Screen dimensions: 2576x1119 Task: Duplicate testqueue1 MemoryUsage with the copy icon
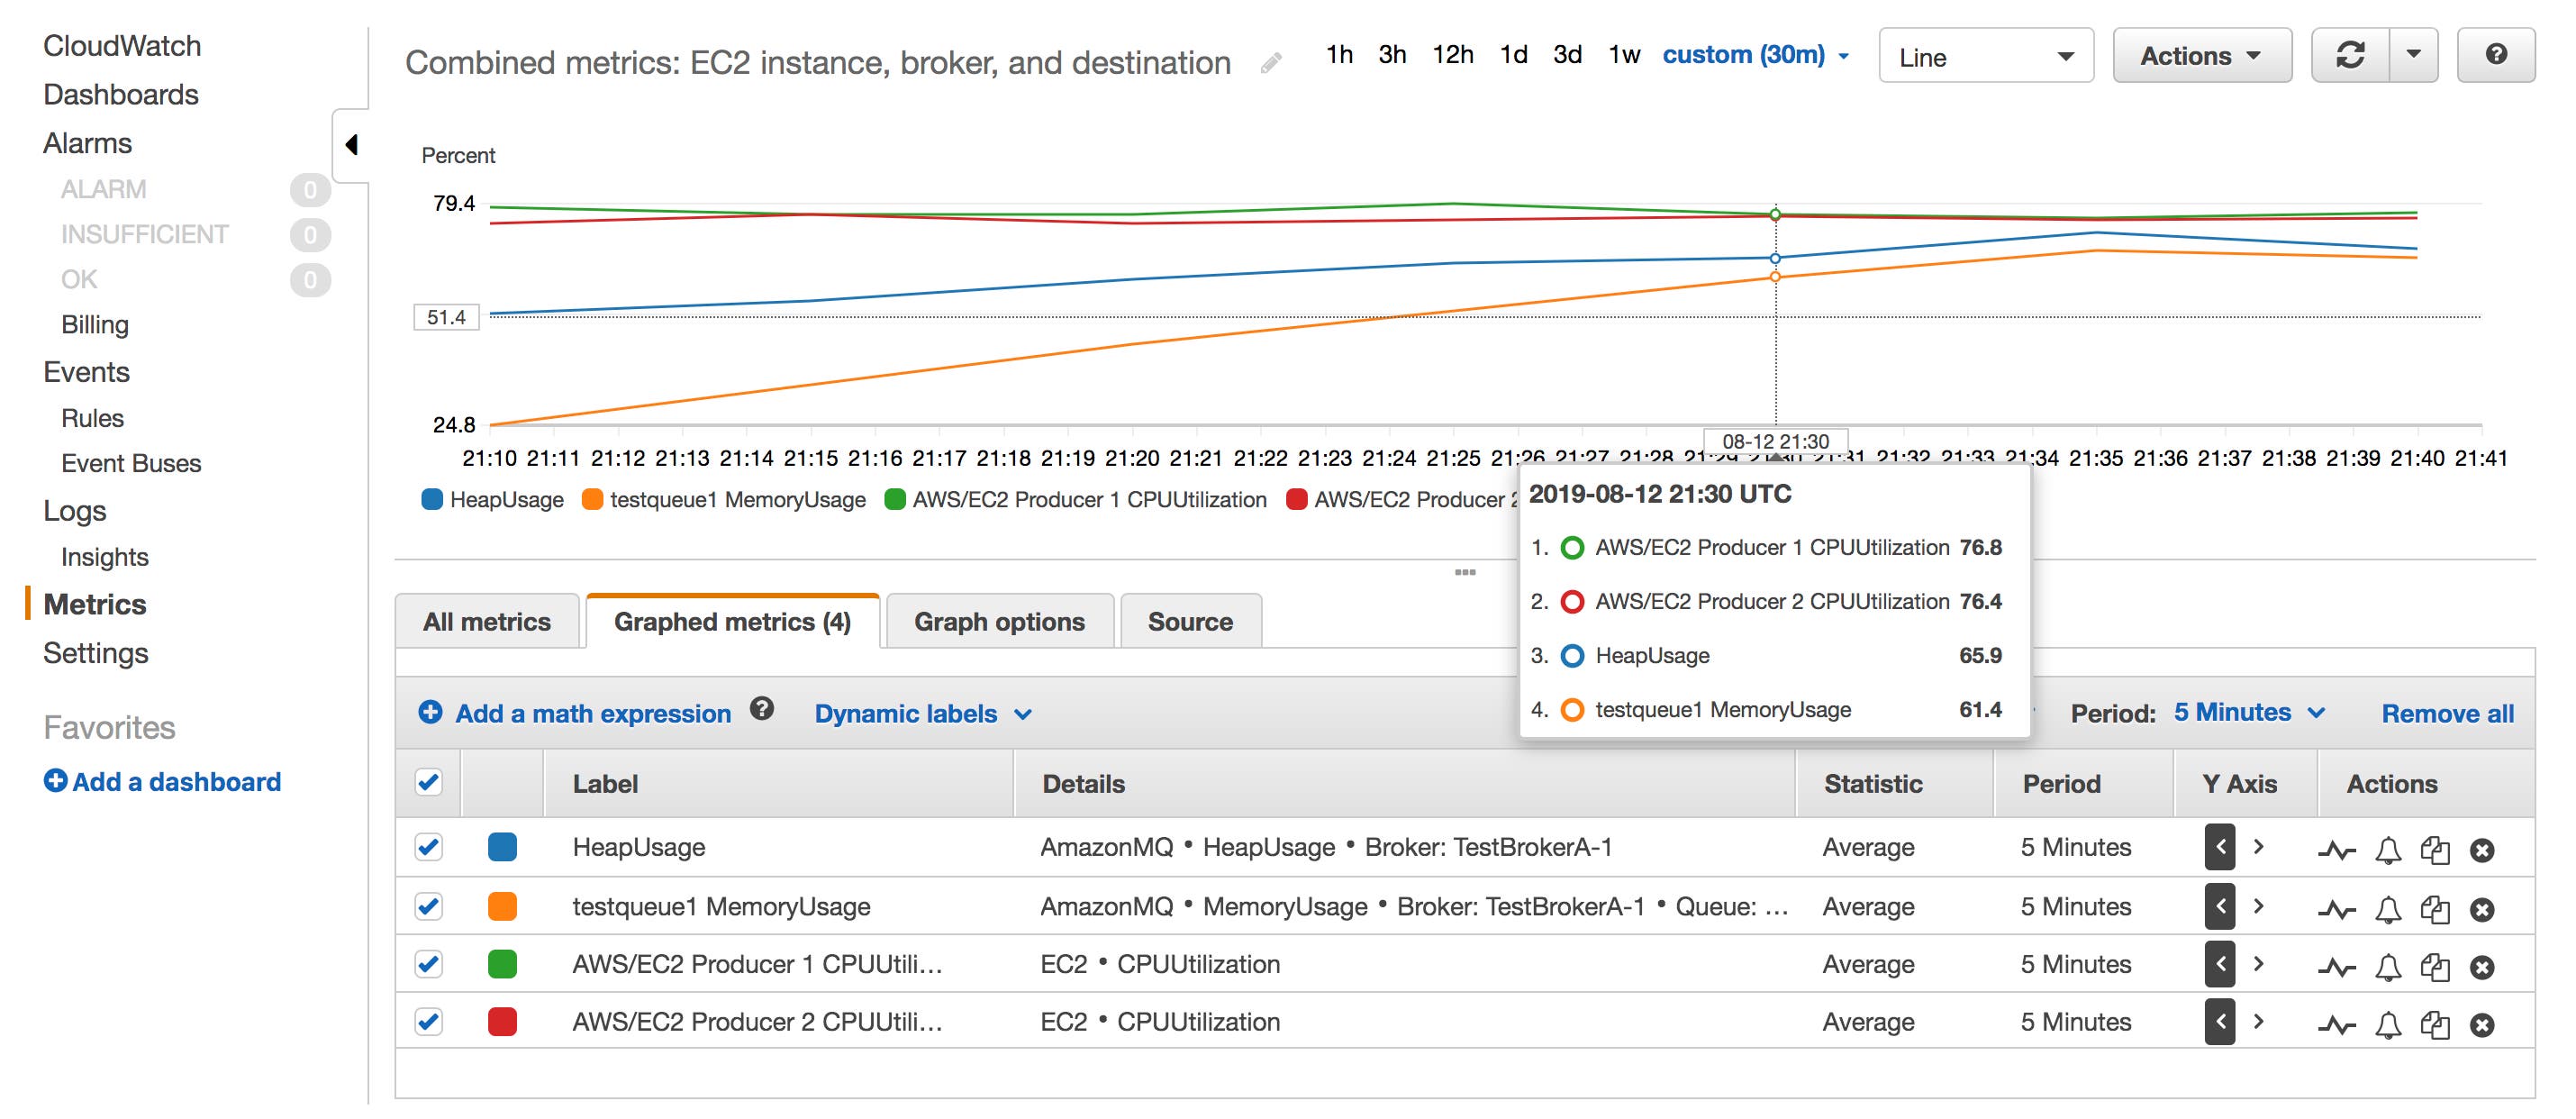[x=2436, y=906]
